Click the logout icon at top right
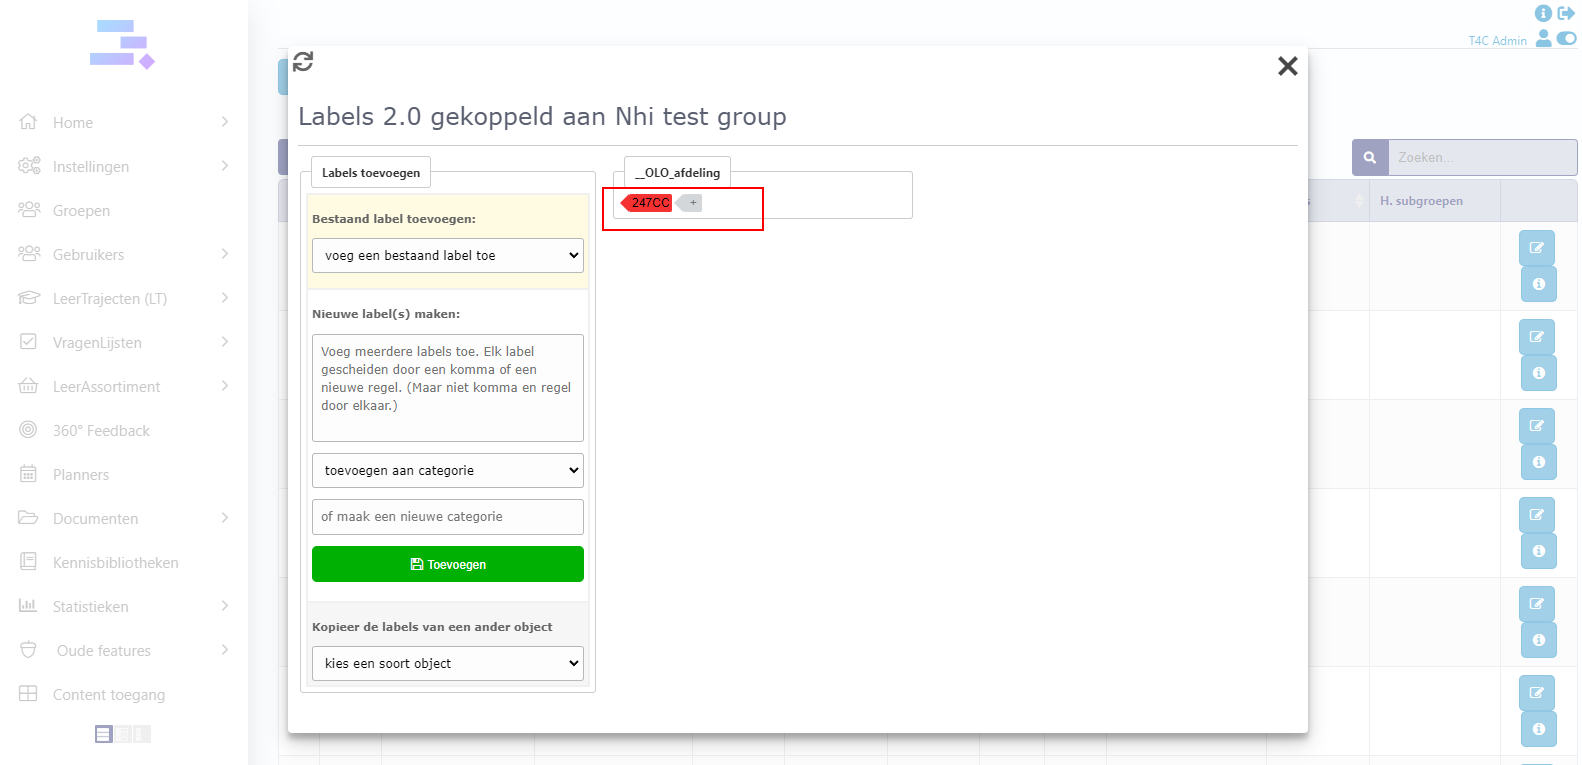The width and height of the screenshot is (1582, 765). pos(1566,13)
